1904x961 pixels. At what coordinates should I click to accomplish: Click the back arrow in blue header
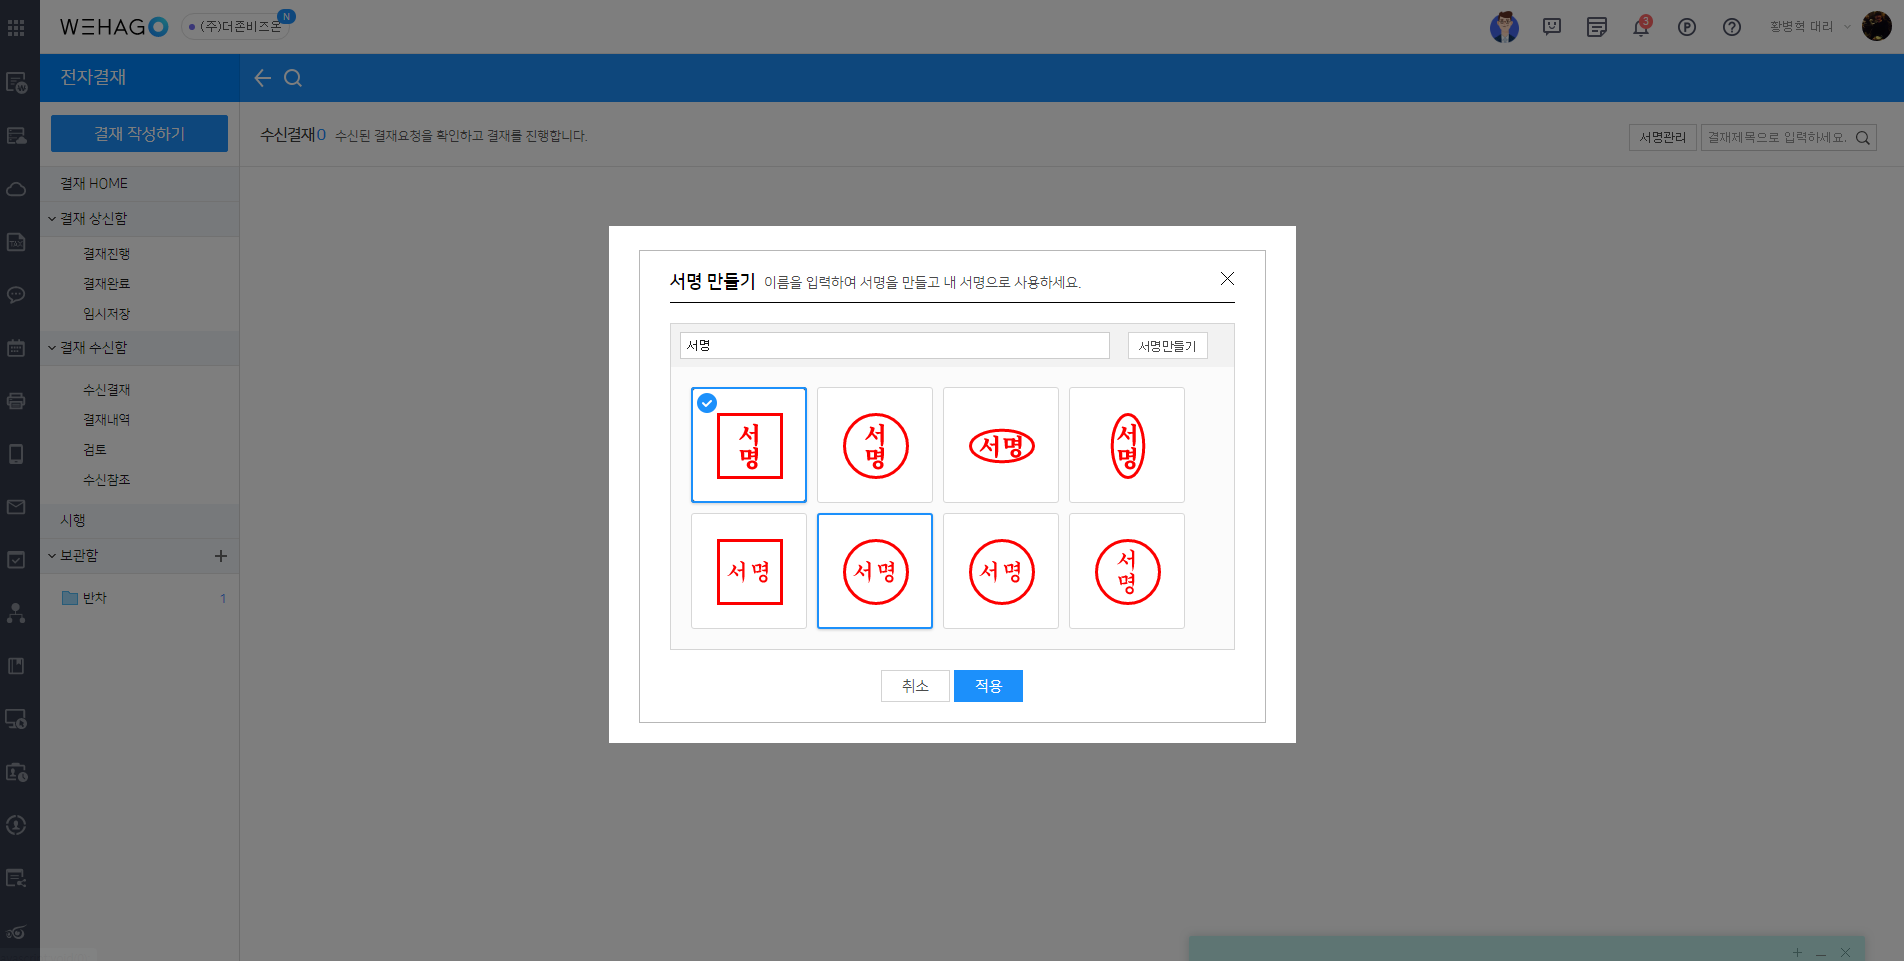pos(262,78)
